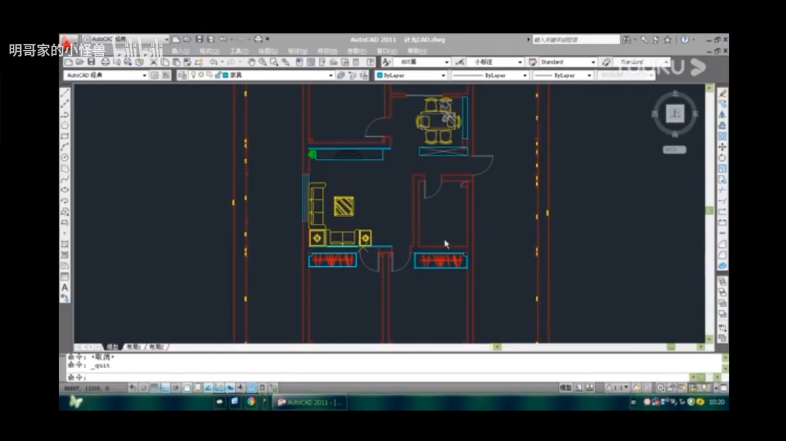786x441 pixels.
Task: Click the Windows Start button
Action: coord(76,401)
